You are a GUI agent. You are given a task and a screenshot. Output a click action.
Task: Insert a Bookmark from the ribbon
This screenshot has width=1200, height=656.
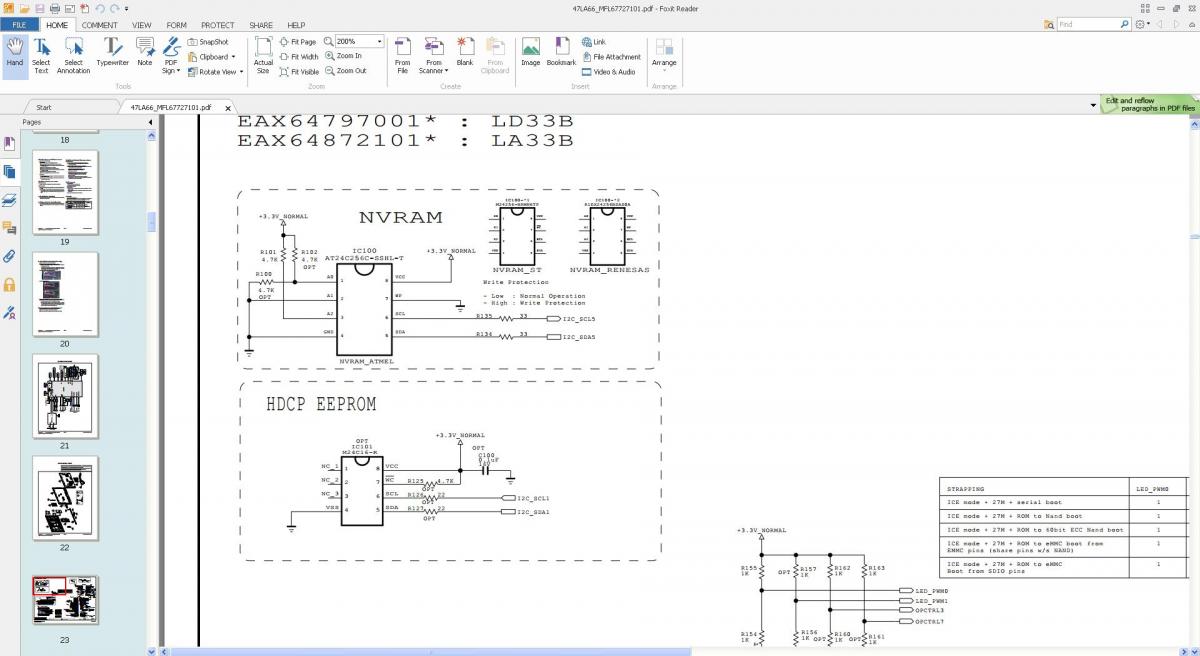561,52
